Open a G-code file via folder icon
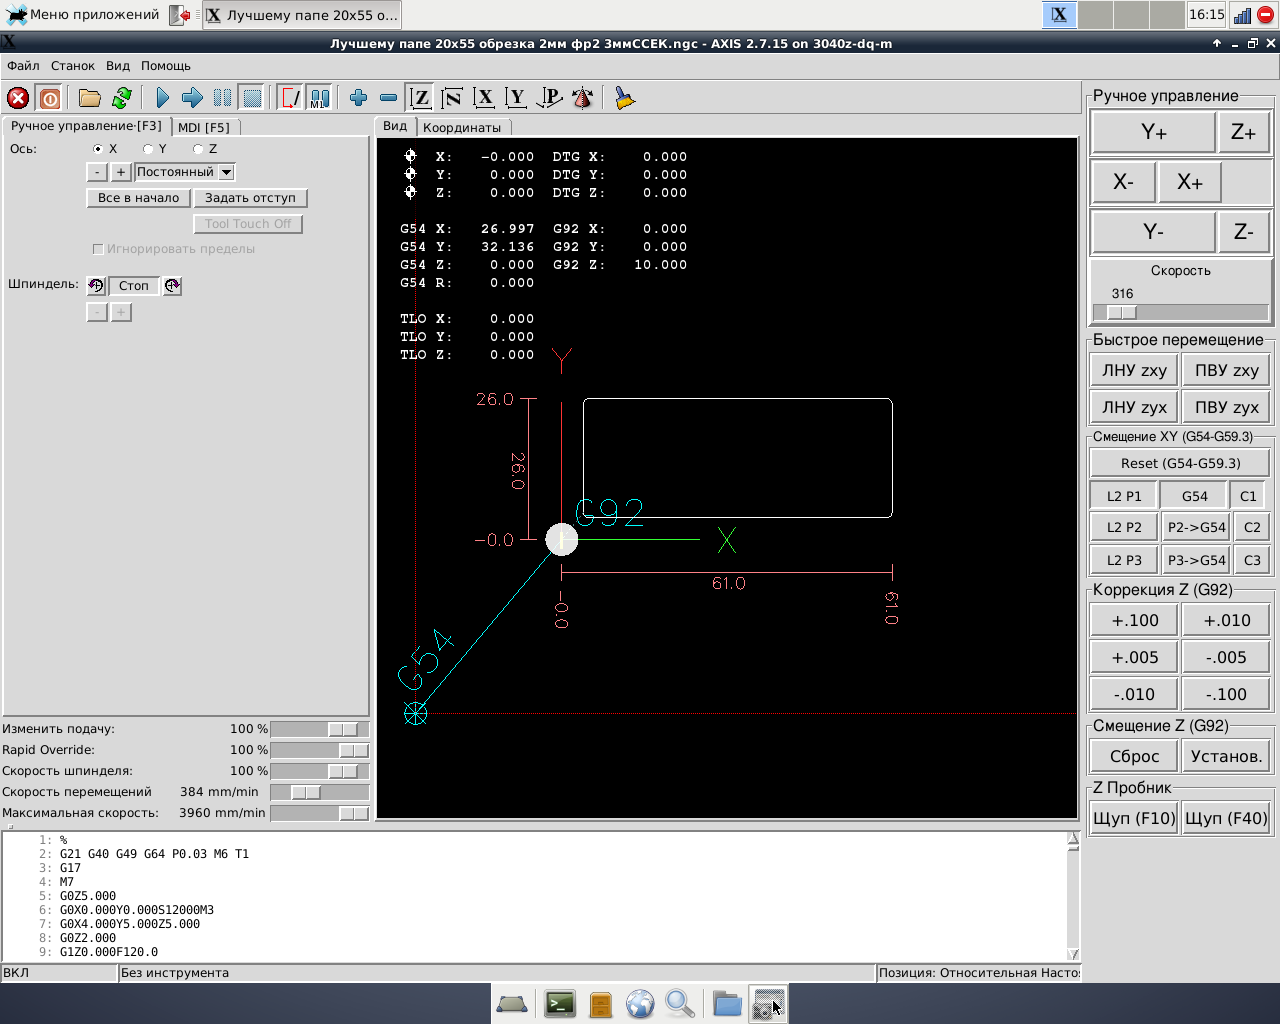Image resolution: width=1280 pixels, height=1024 pixels. [x=90, y=98]
